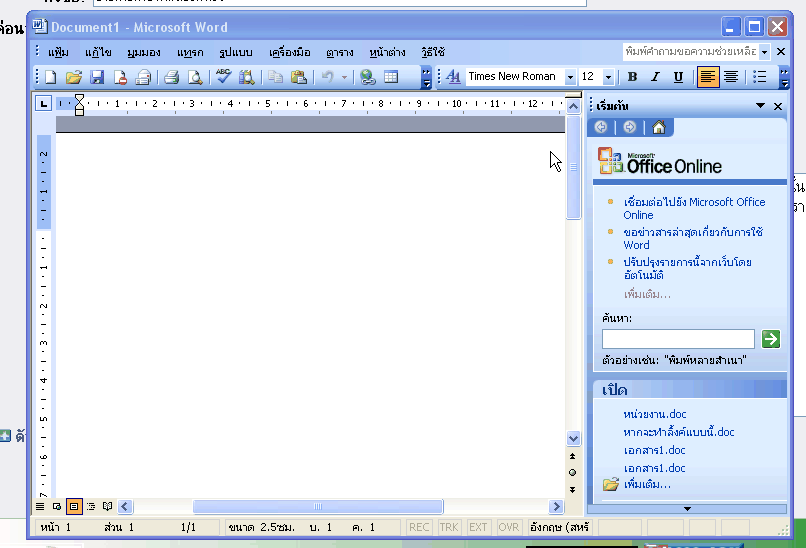Open the แทรก (Insert) menu
806x548 pixels.
click(x=190, y=52)
